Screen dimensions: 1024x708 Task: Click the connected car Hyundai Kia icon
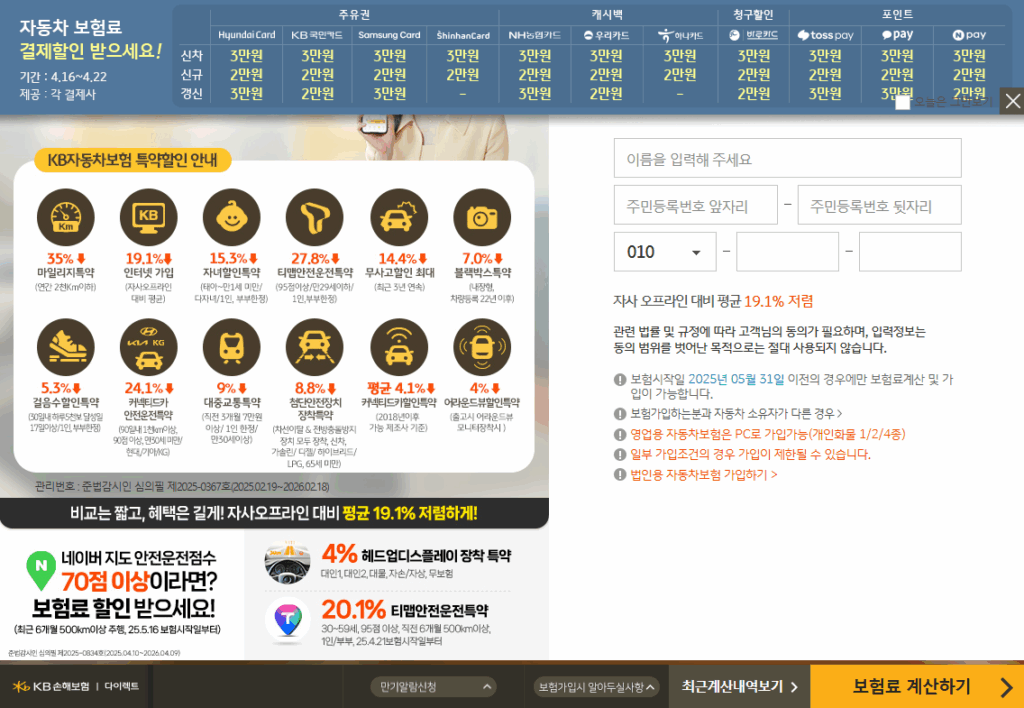148,347
